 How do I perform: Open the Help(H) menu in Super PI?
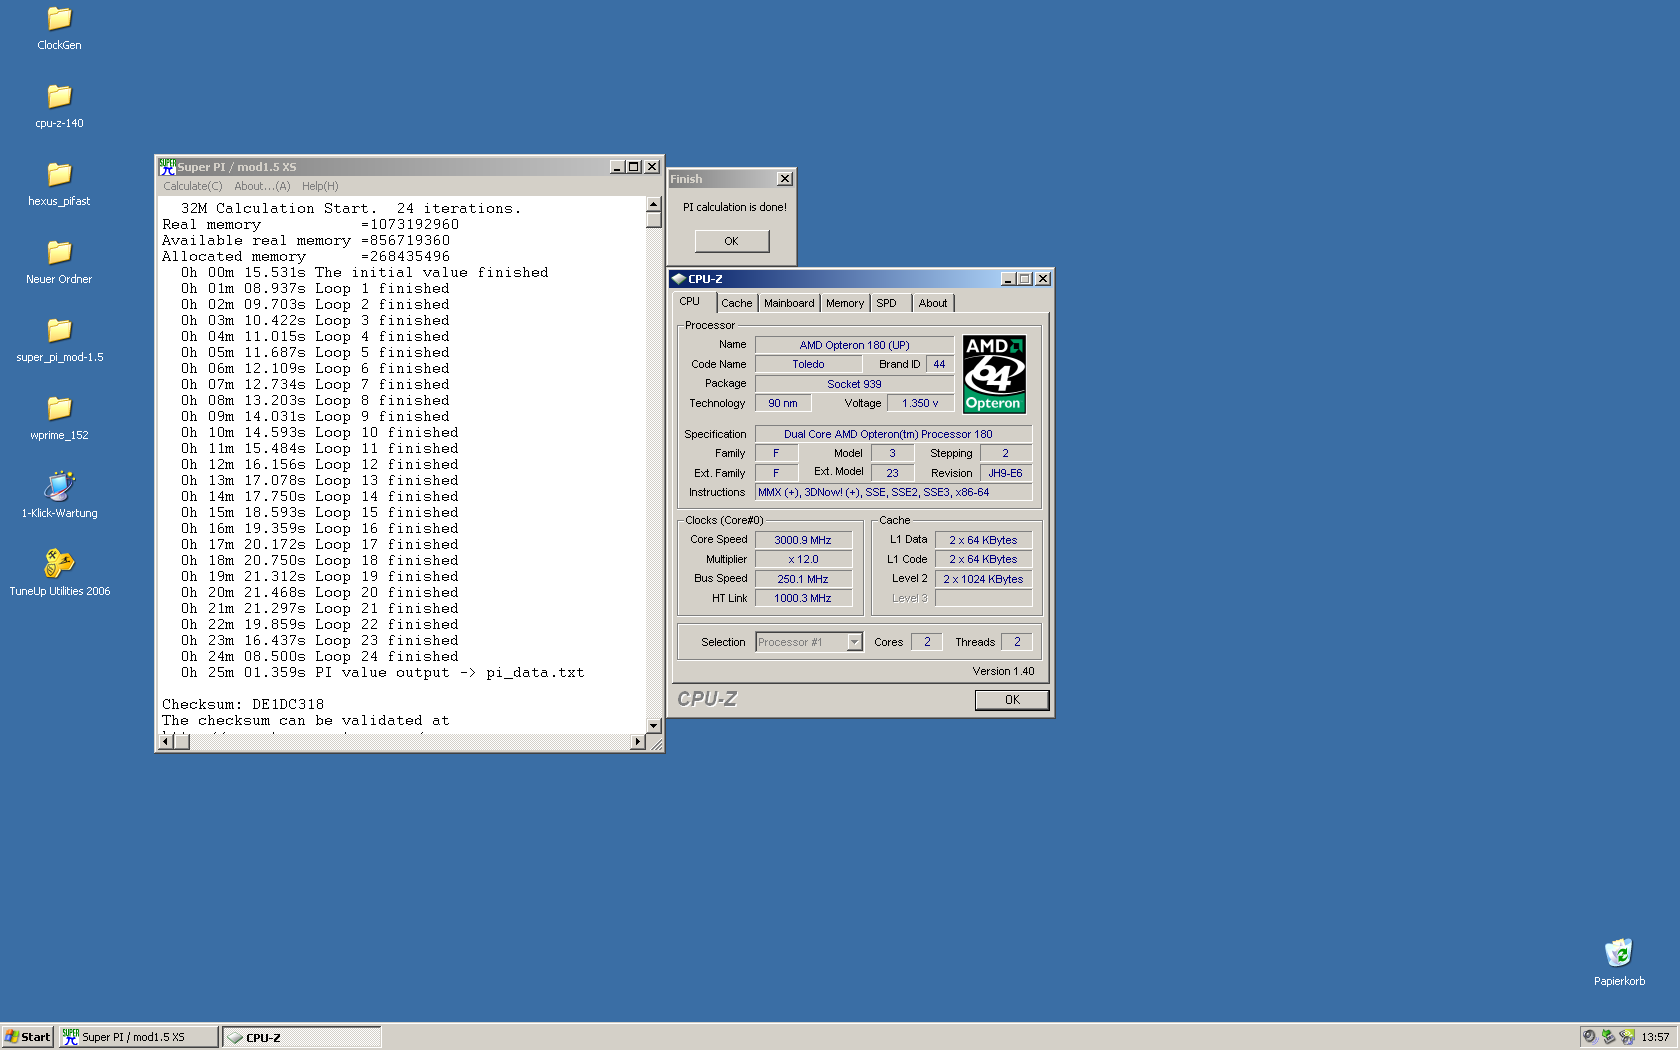pyautogui.click(x=320, y=186)
